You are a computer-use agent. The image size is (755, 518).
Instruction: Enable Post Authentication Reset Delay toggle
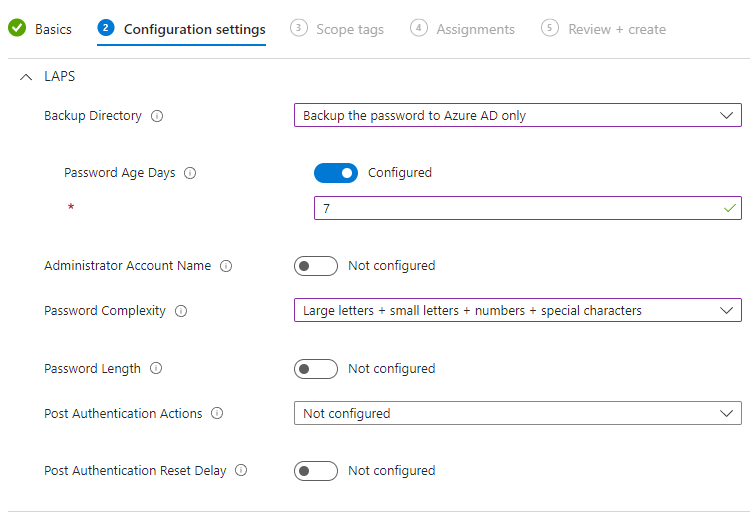[x=316, y=471]
